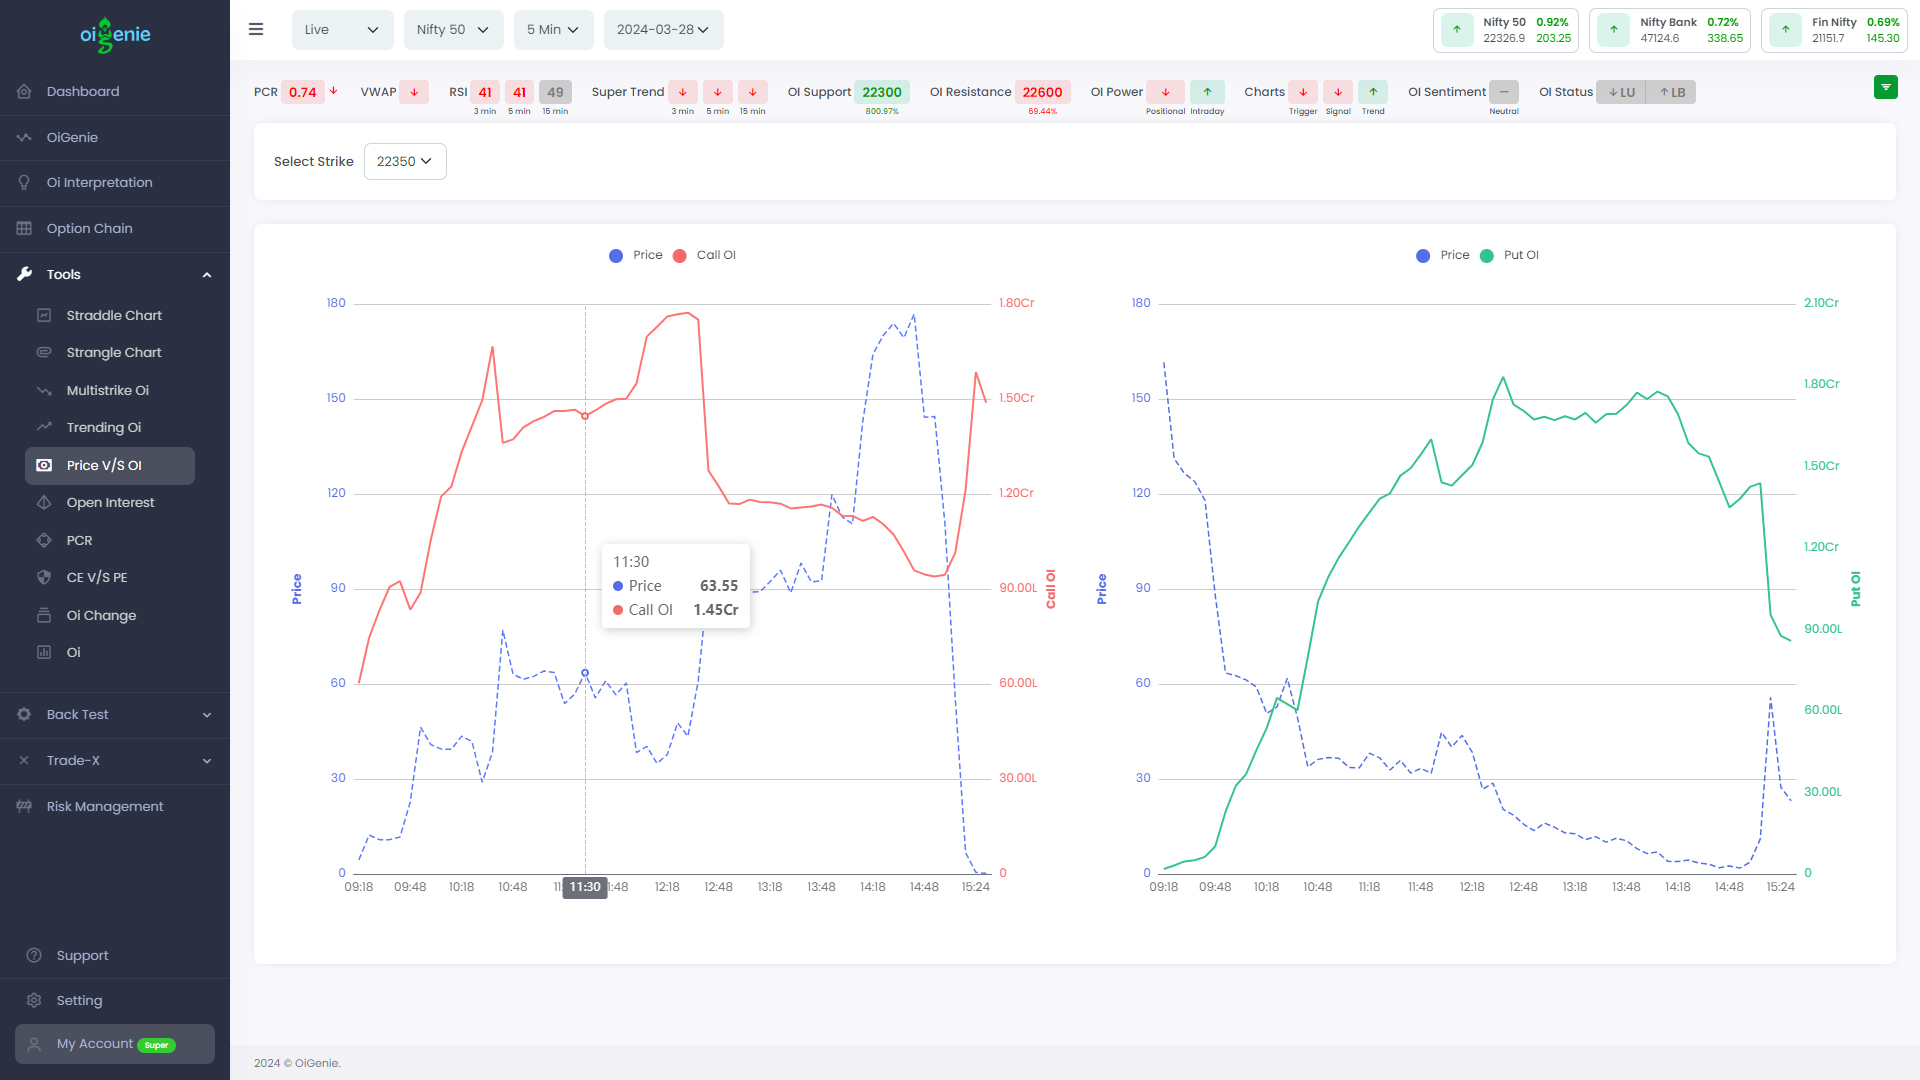
Task: Click the 11:30 marker on the time axis
Action: [585, 887]
